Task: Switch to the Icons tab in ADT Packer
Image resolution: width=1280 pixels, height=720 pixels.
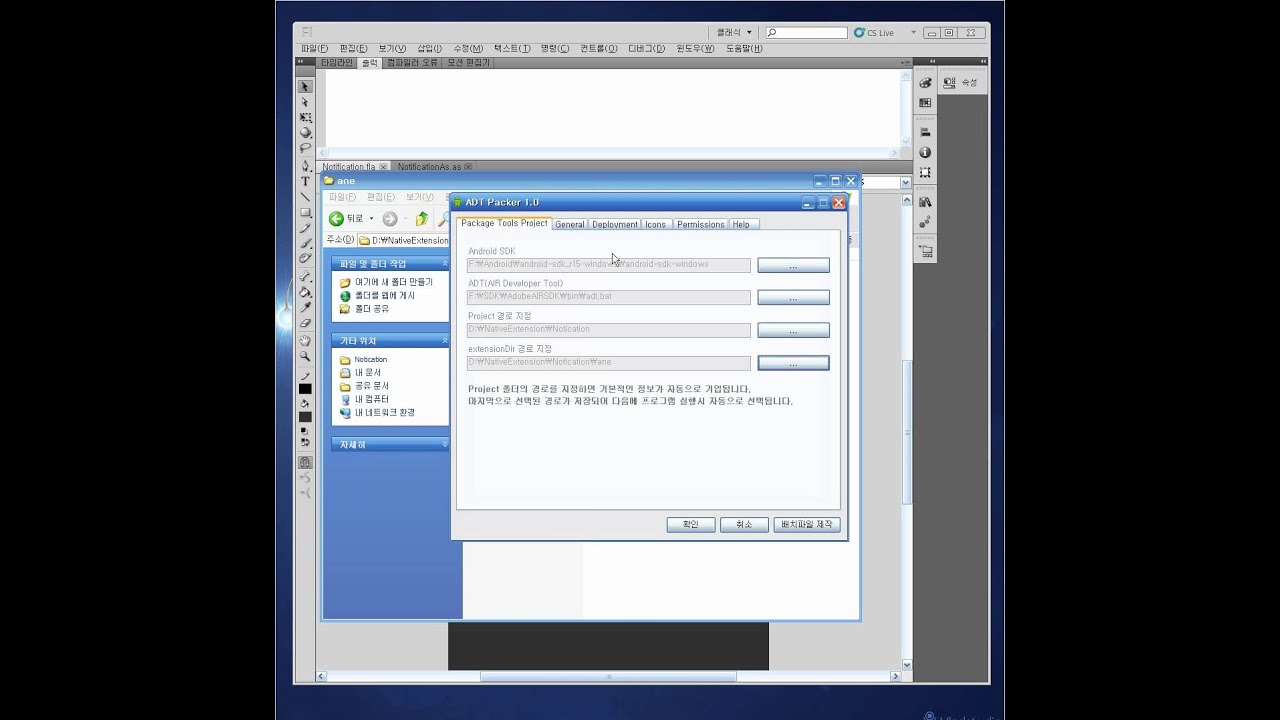Action: coord(655,224)
